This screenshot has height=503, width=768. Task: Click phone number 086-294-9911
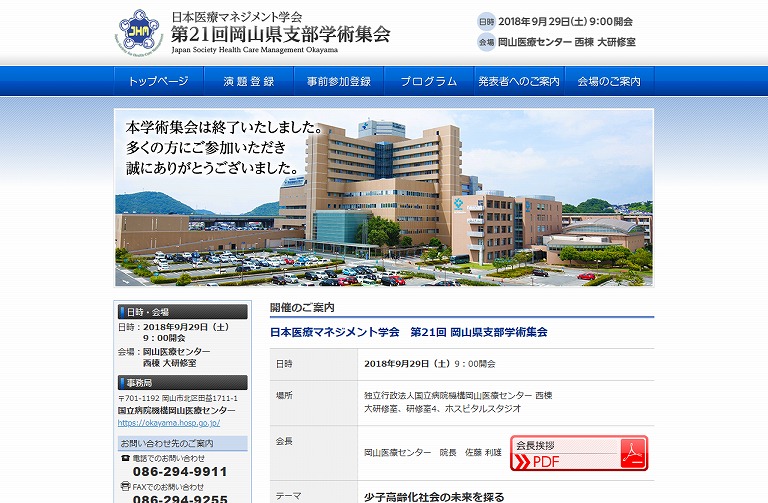click(180, 472)
